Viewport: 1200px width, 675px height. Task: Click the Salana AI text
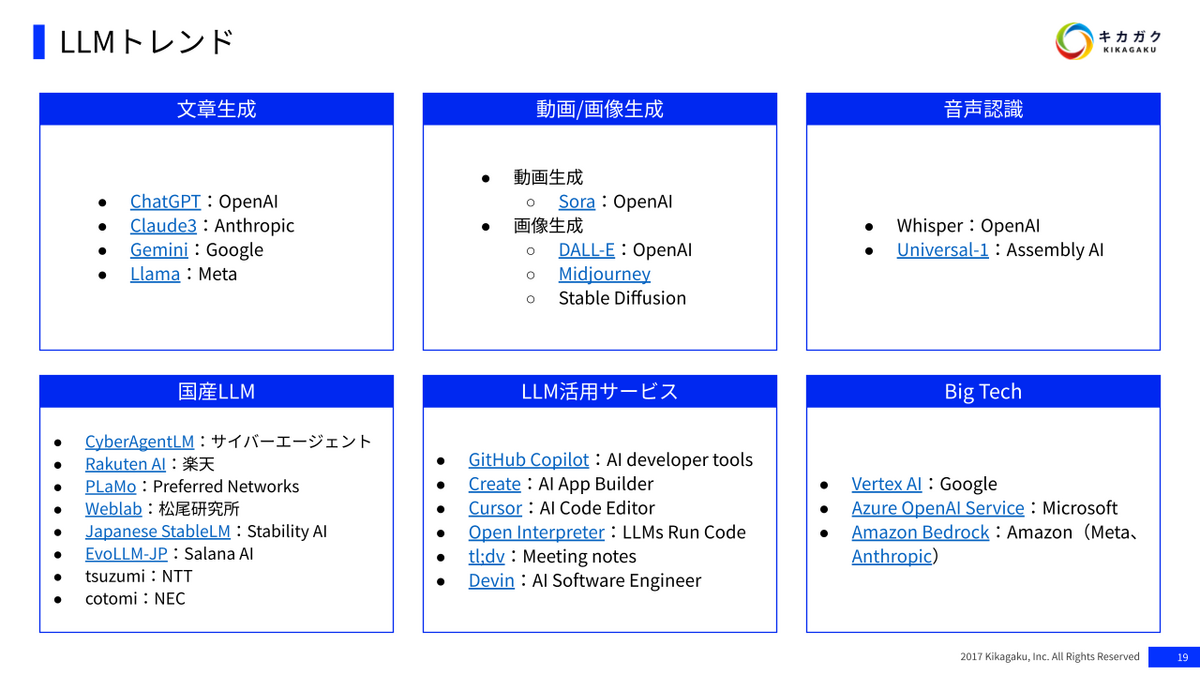click(219, 554)
